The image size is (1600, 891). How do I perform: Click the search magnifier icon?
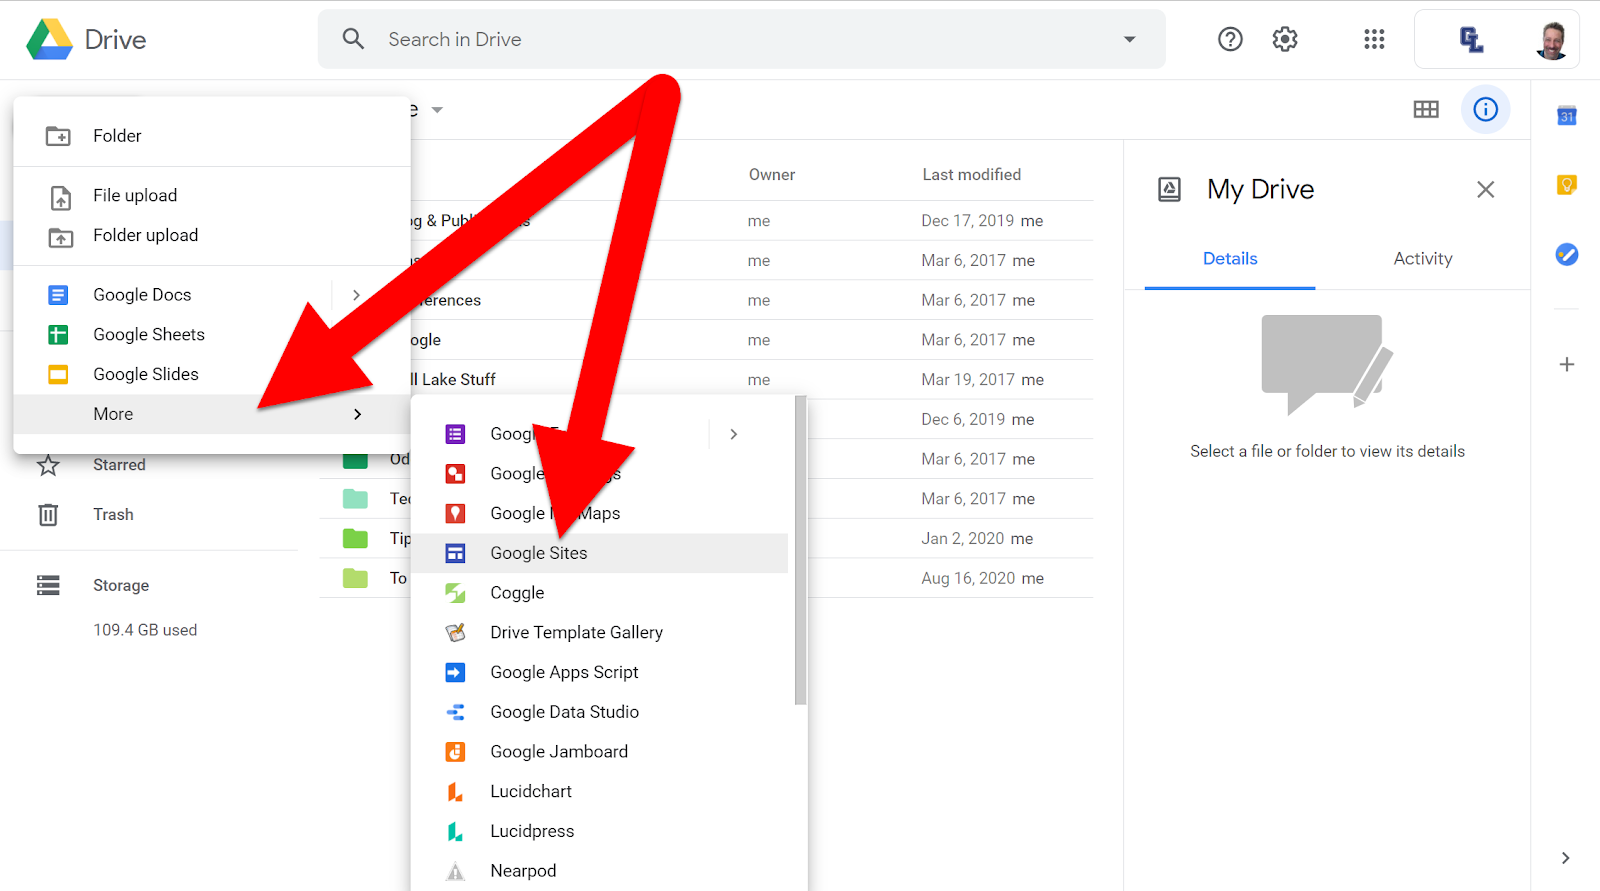click(353, 39)
